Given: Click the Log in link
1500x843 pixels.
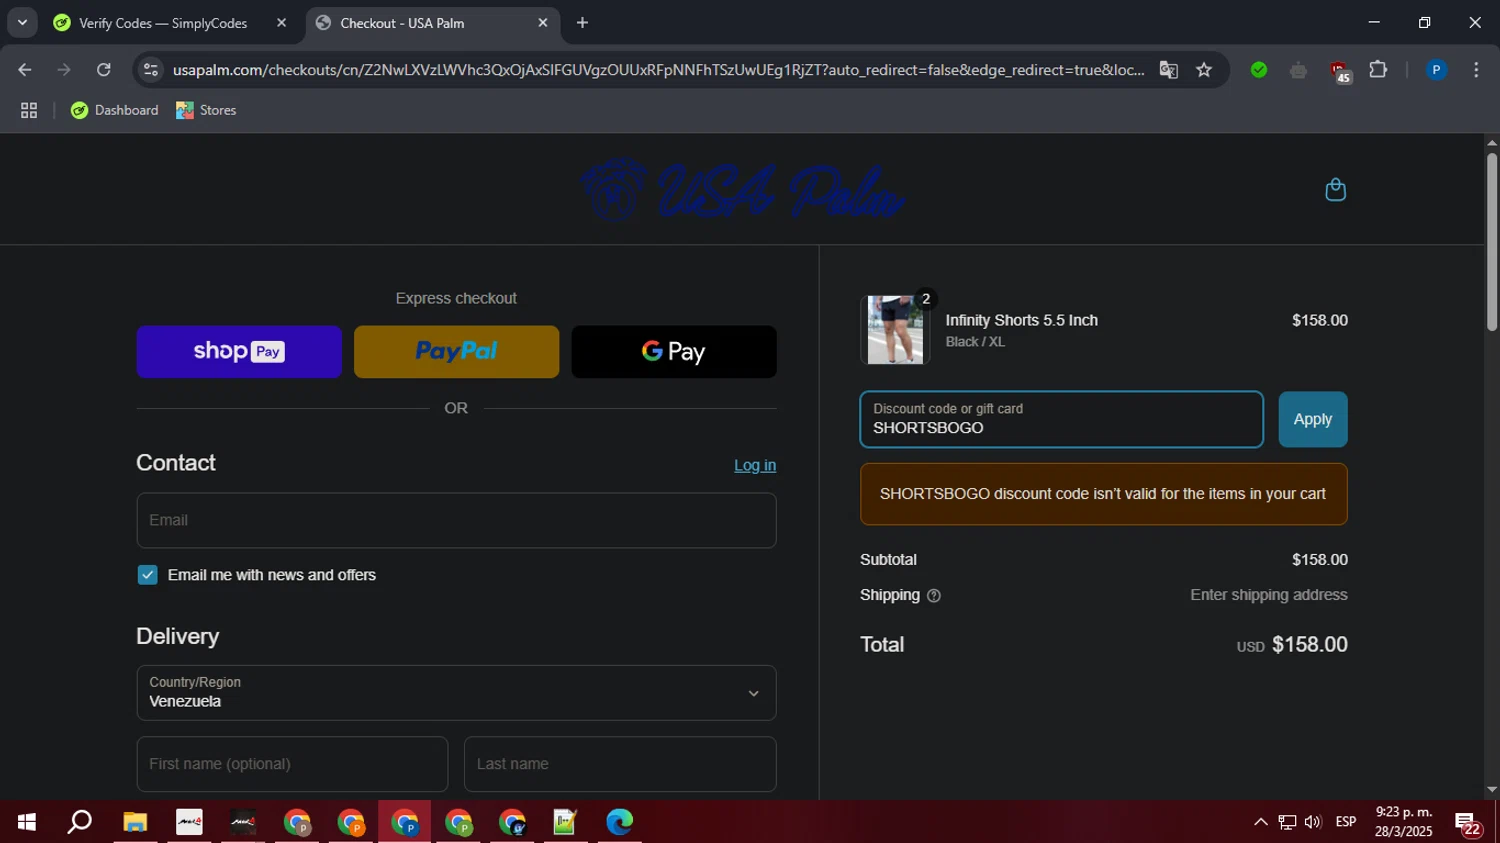Looking at the screenshot, I should 755,466.
